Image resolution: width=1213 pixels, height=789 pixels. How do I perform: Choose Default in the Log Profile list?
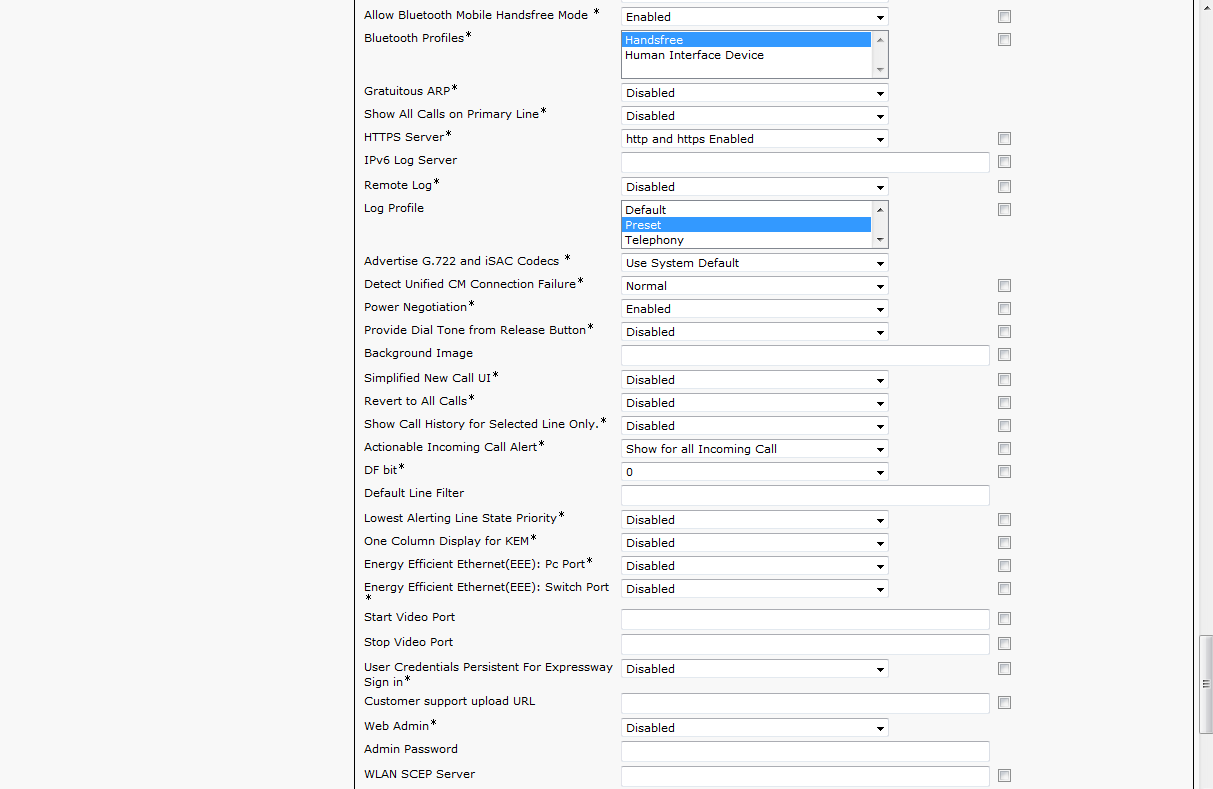(646, 210)
